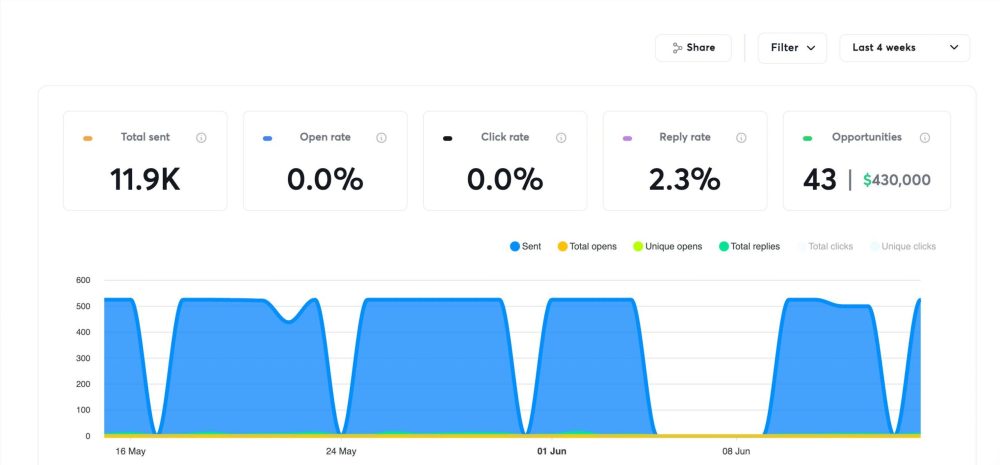This screenshot has width=1000, height=465.
Task: Toggle Unique opens legend item
Action: pos(667,246)
